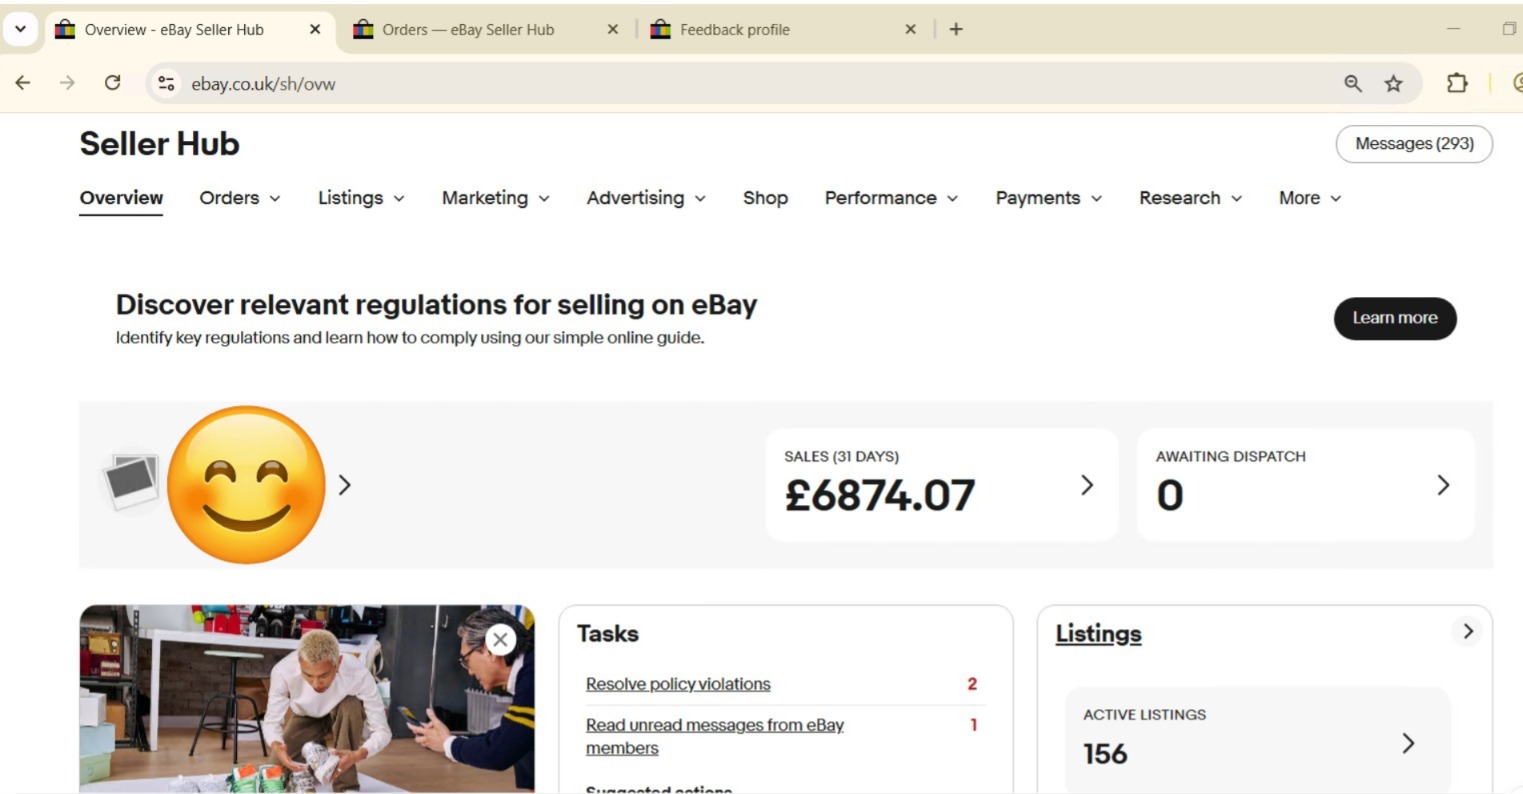Click the £6874.07 sales figure

point(880,495)
